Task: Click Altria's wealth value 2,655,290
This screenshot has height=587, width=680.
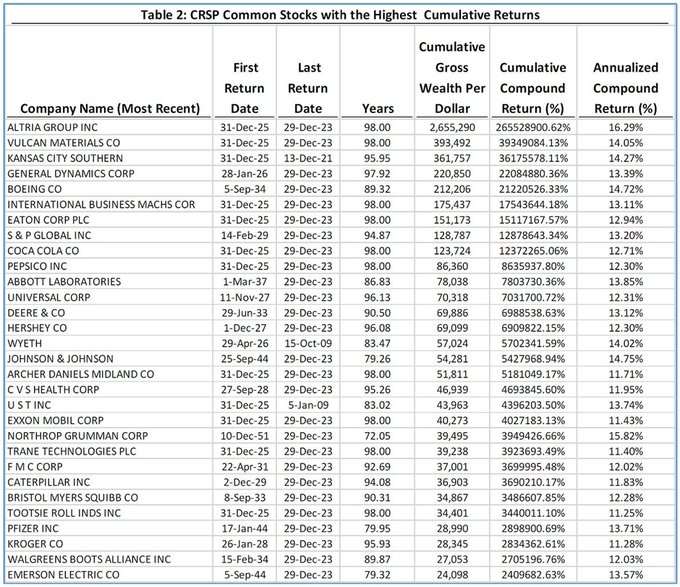Action: 452,127
